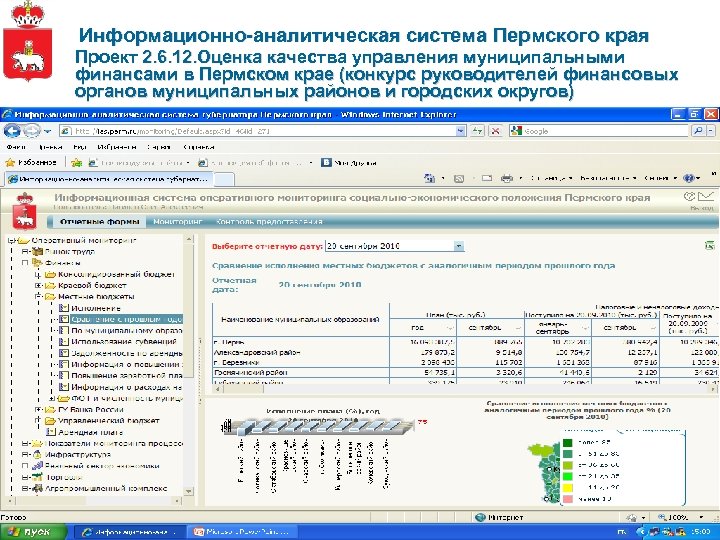720x540 pixels.
Task: Click the tree panel scroll down arrow
Action: pyautogui.click(x=189, y=491)
